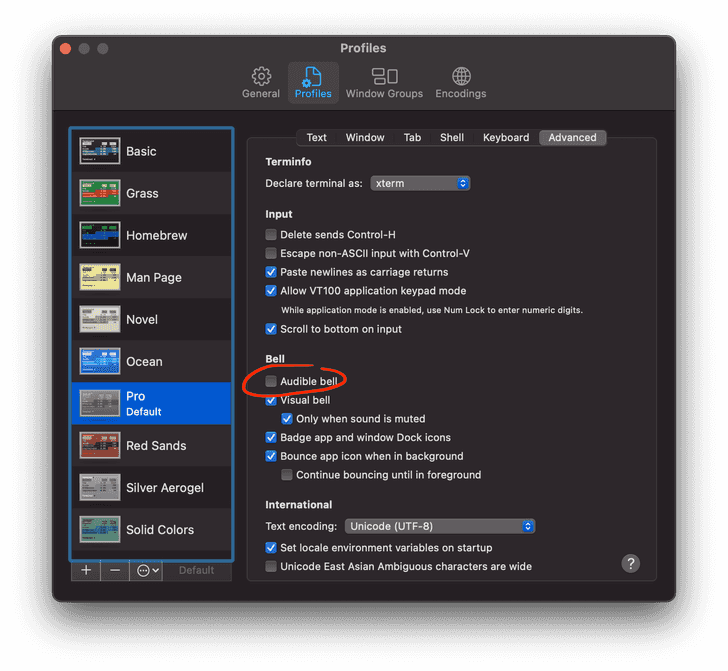Image resolution: width=728 pixels, height=671 pixels.
Task: Open the Encodings preferences pane
Action: (461, 83)
